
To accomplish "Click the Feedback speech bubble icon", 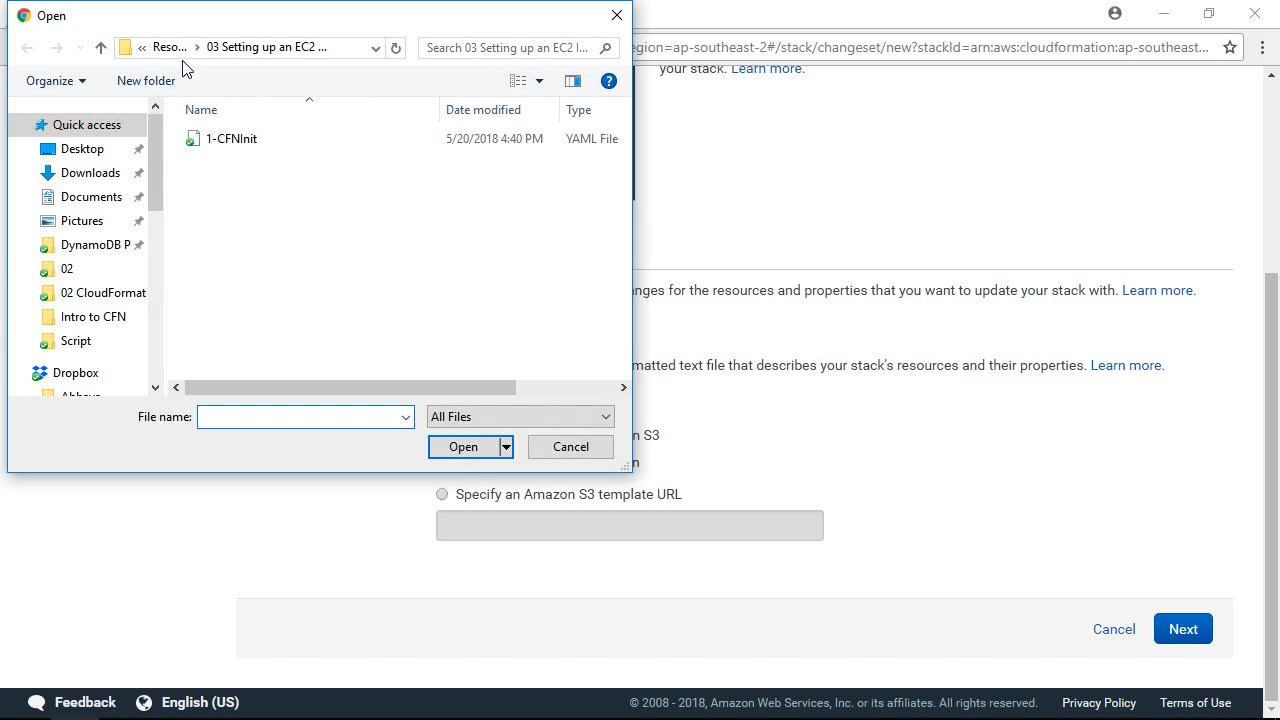I will (x=37, y=702).
